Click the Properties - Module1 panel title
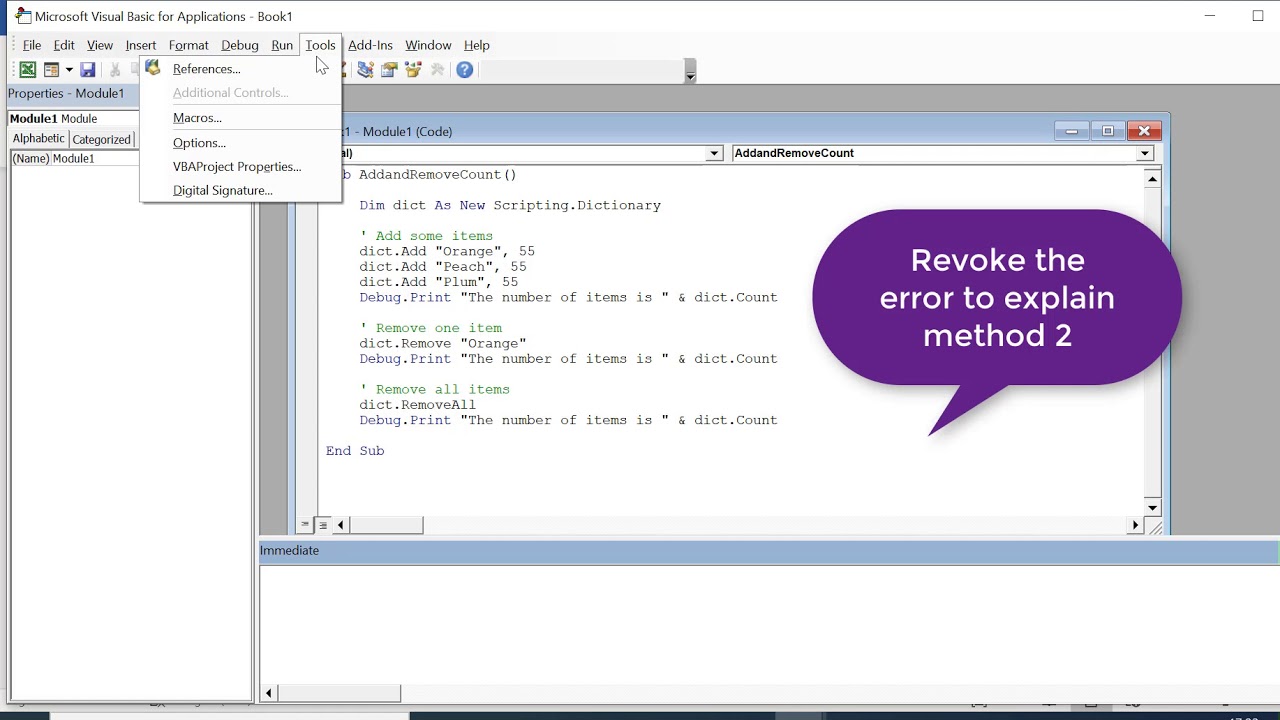Image resolution: width=1280 pixels, height=720 pixels. tap(66, 93)
